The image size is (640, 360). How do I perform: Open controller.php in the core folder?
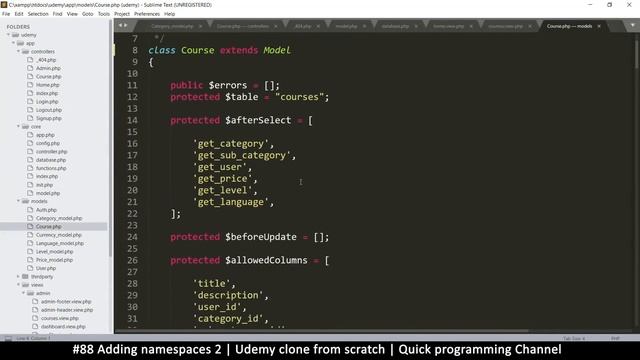[x=51, y=151]
